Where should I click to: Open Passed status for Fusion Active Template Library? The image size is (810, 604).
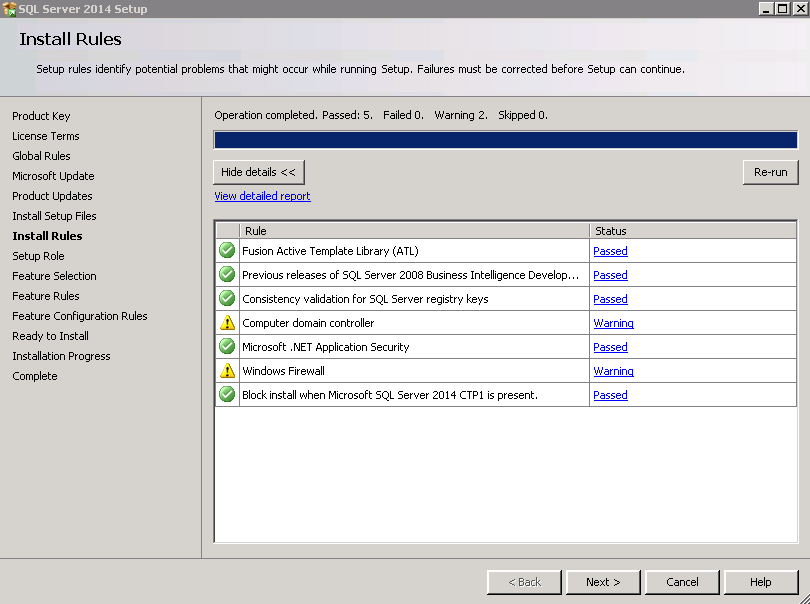[x=610, y=251]
